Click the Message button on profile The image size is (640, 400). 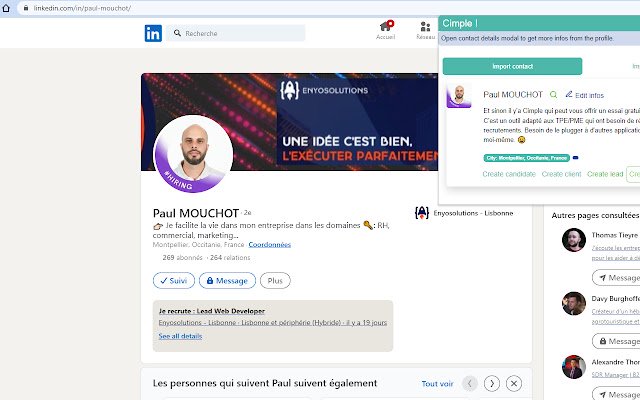[227, 281]
